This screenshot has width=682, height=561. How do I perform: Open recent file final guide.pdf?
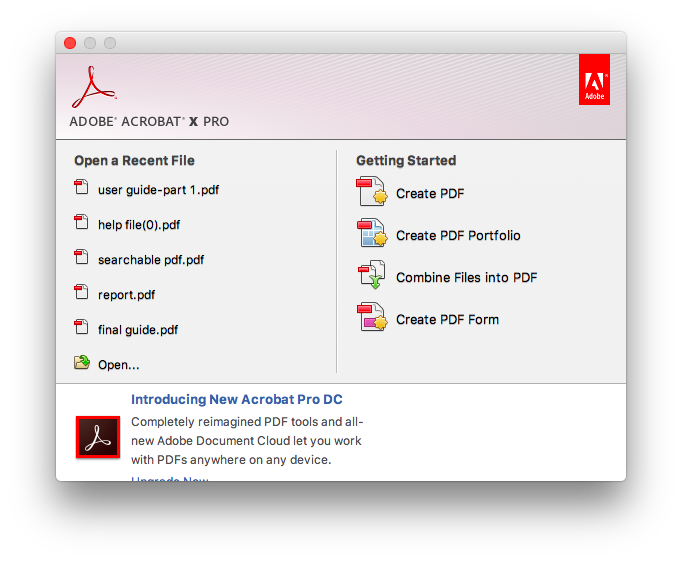pos(138,330)
